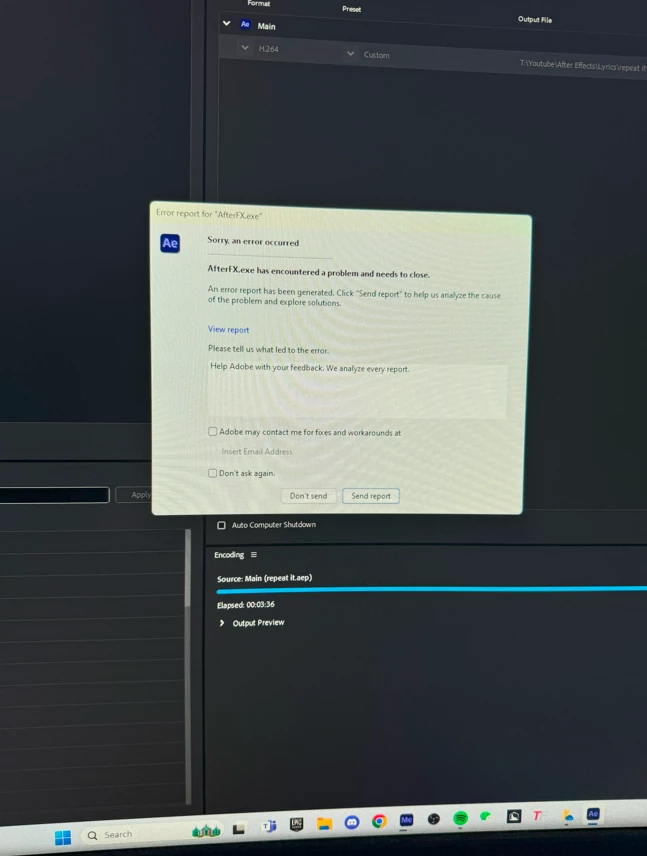The image size is (647, 856).
Task: Click the dark input field next to Apply
Action: 55,495
